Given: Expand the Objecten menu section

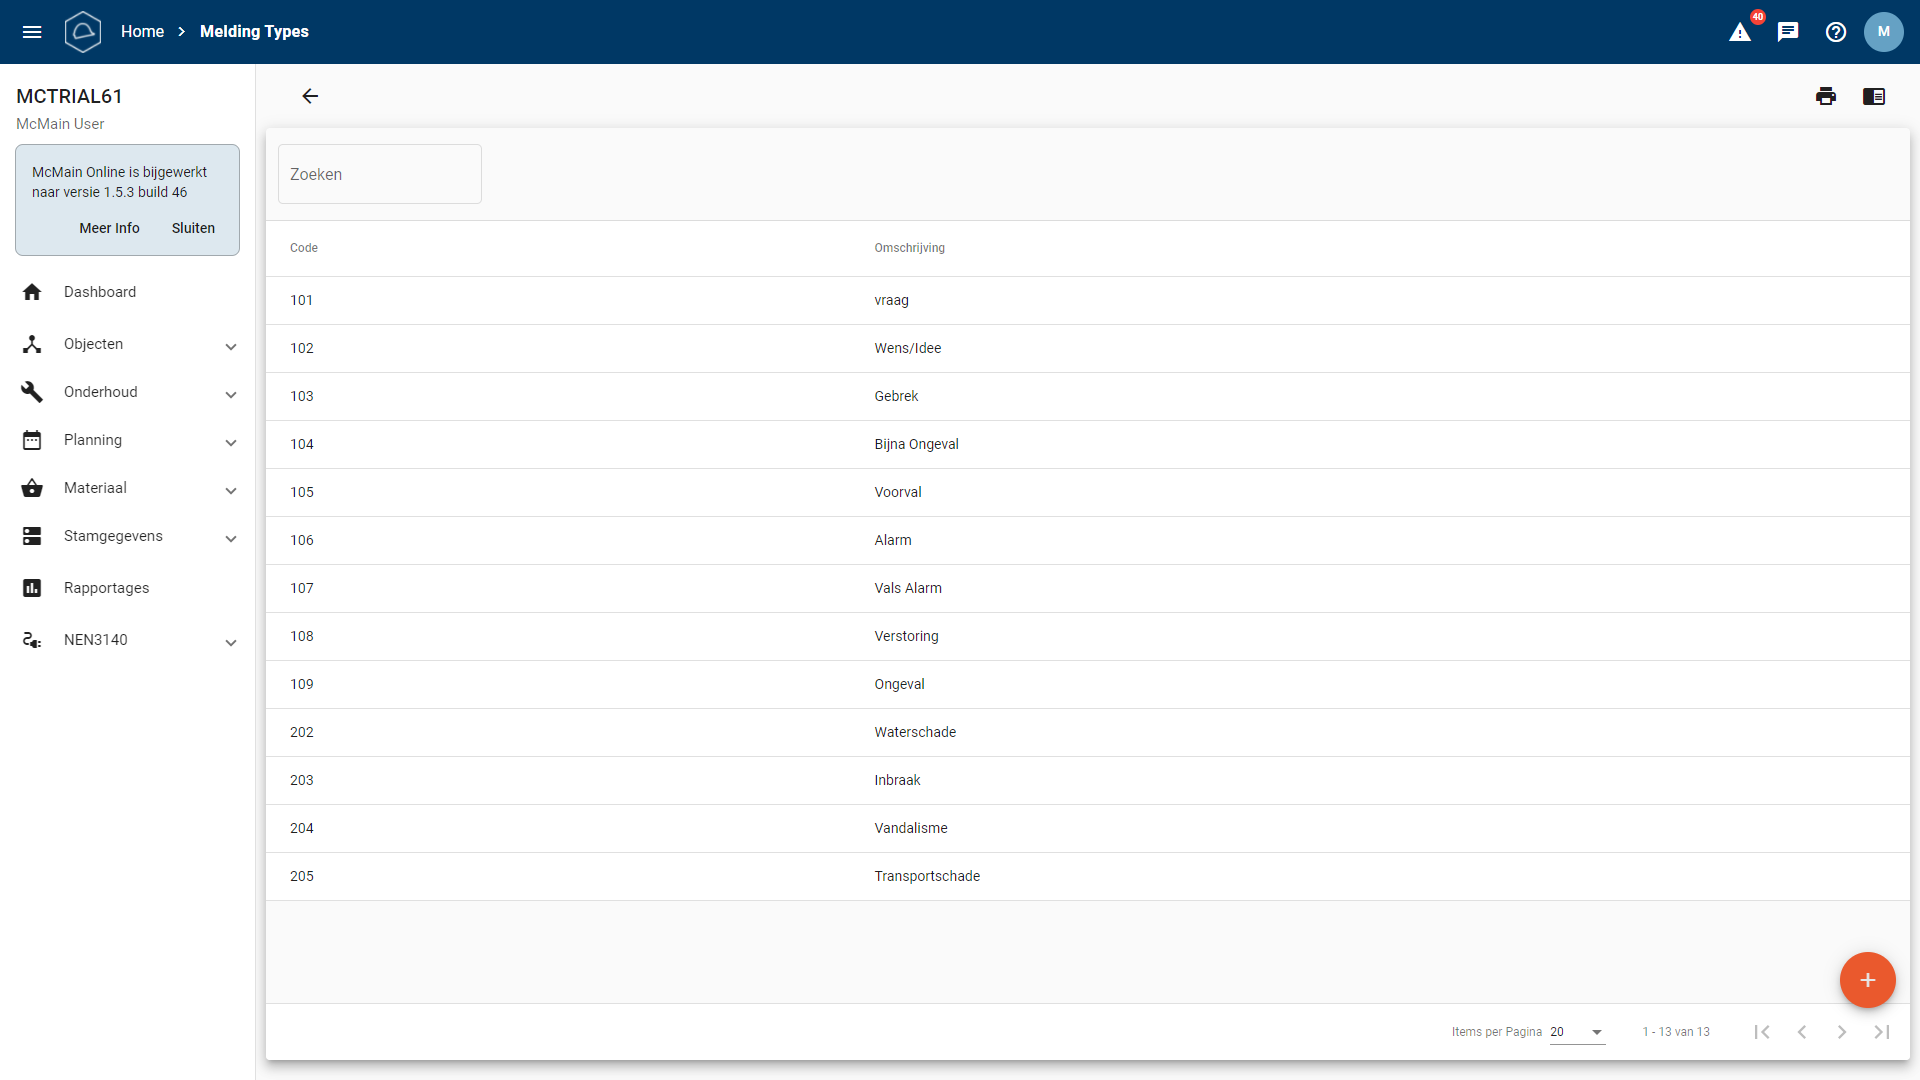Looking at the screenshot, I should (128, 344).
